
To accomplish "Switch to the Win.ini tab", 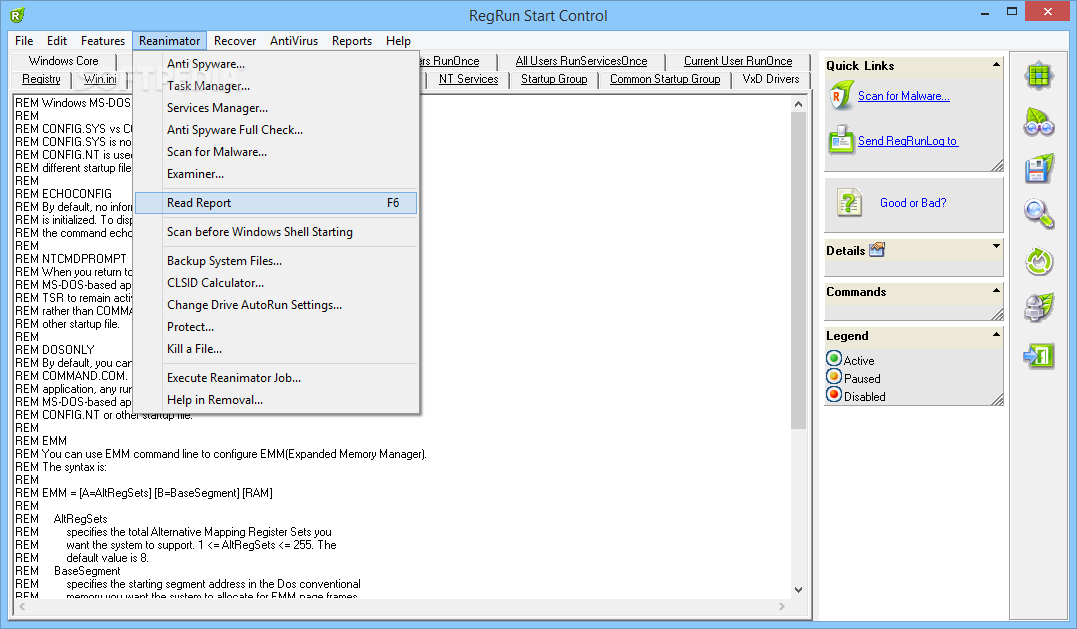I will (100, 79).
